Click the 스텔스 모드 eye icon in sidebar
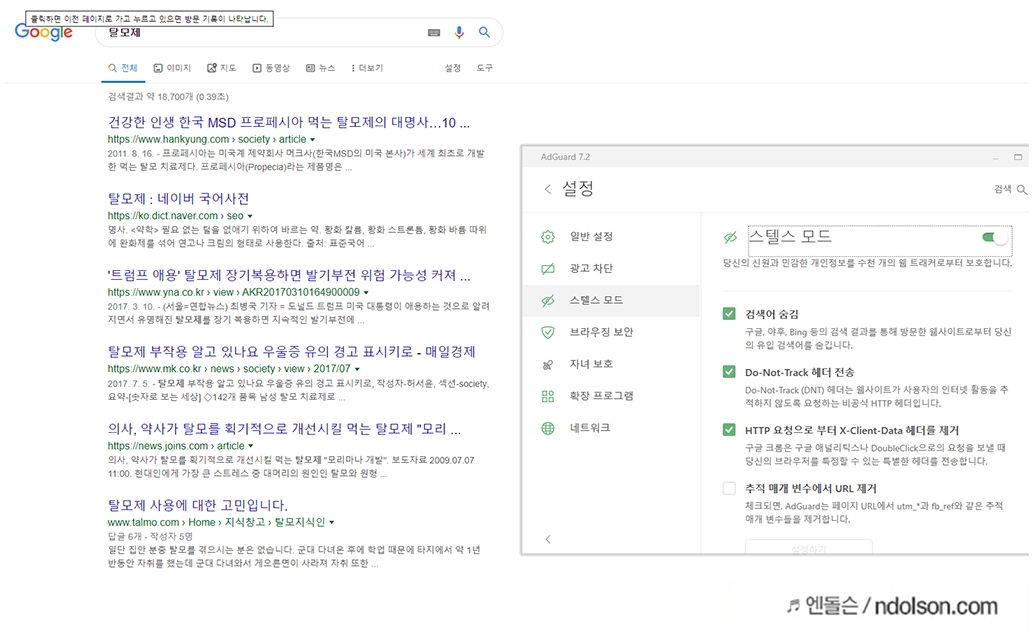Viewport: 1034px width, 632px height. [x=548, y=301]
